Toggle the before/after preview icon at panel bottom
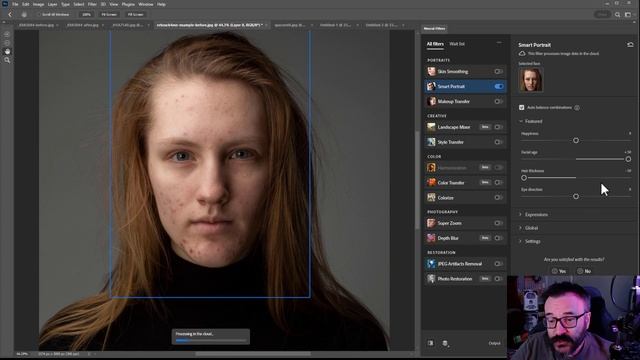Screen dimensions: 640x360 (431, 343)
